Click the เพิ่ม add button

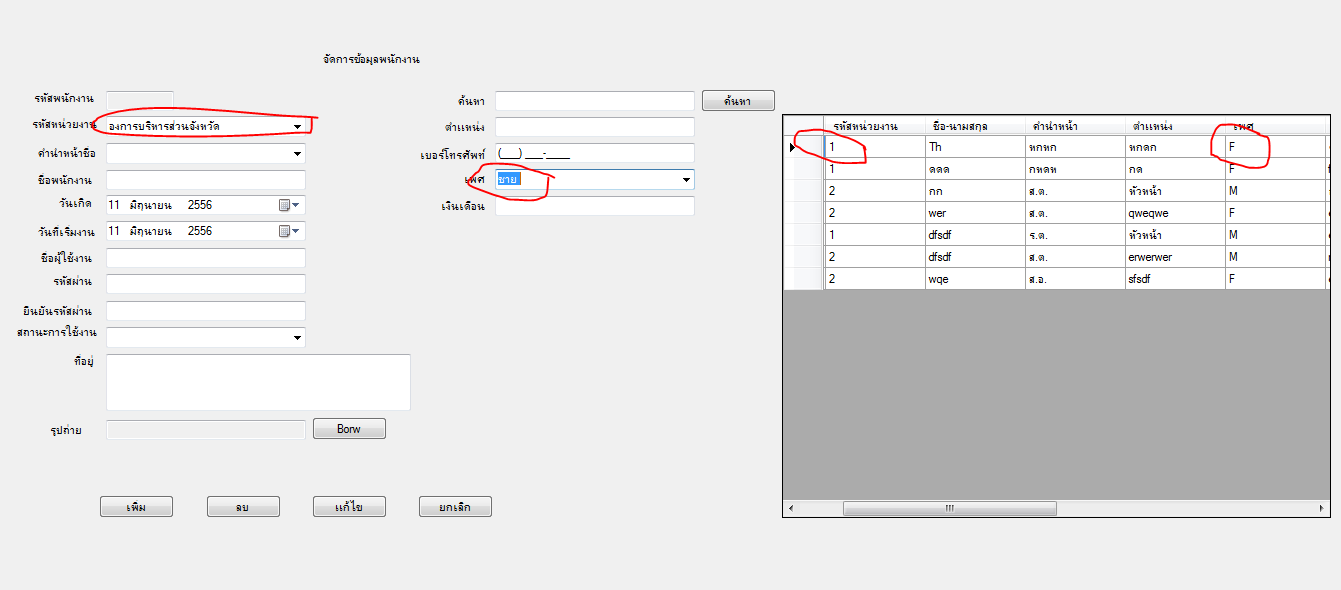136,507
